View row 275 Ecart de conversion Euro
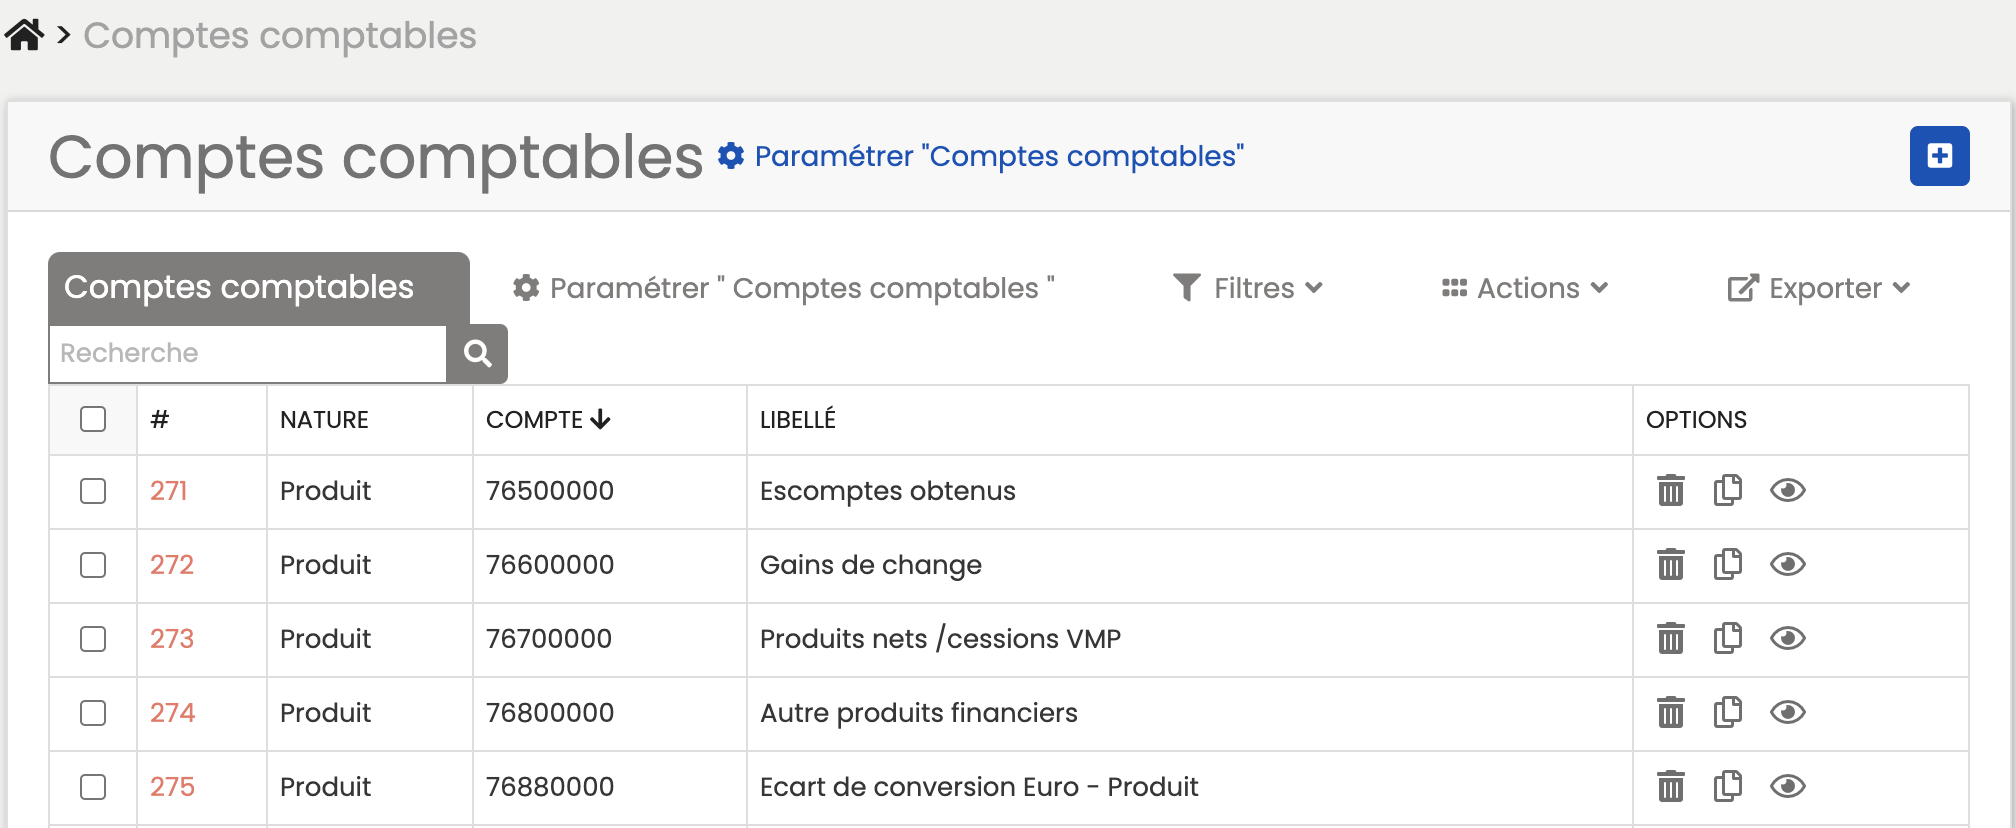2016x828 pixels. [1788, 787]
